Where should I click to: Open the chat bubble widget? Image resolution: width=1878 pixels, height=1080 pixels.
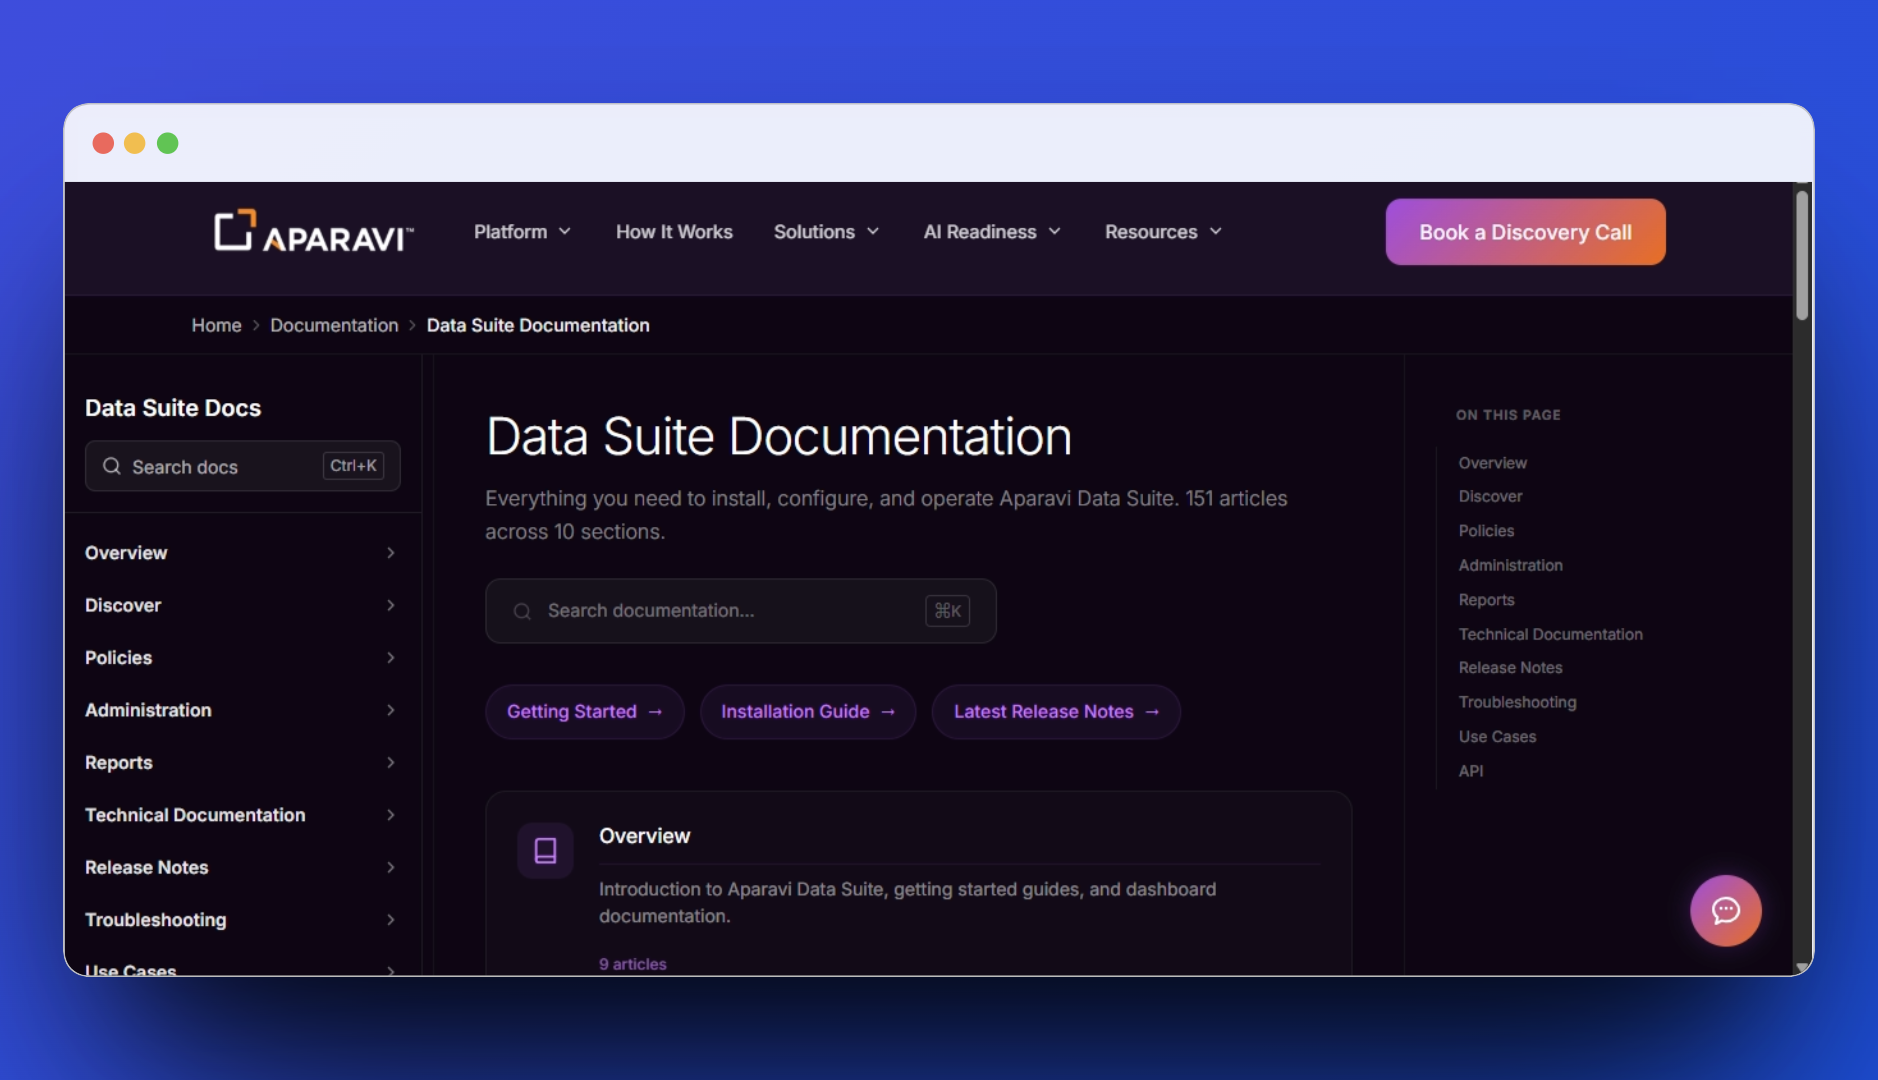pyautogui.click(x=1725, y=910)
